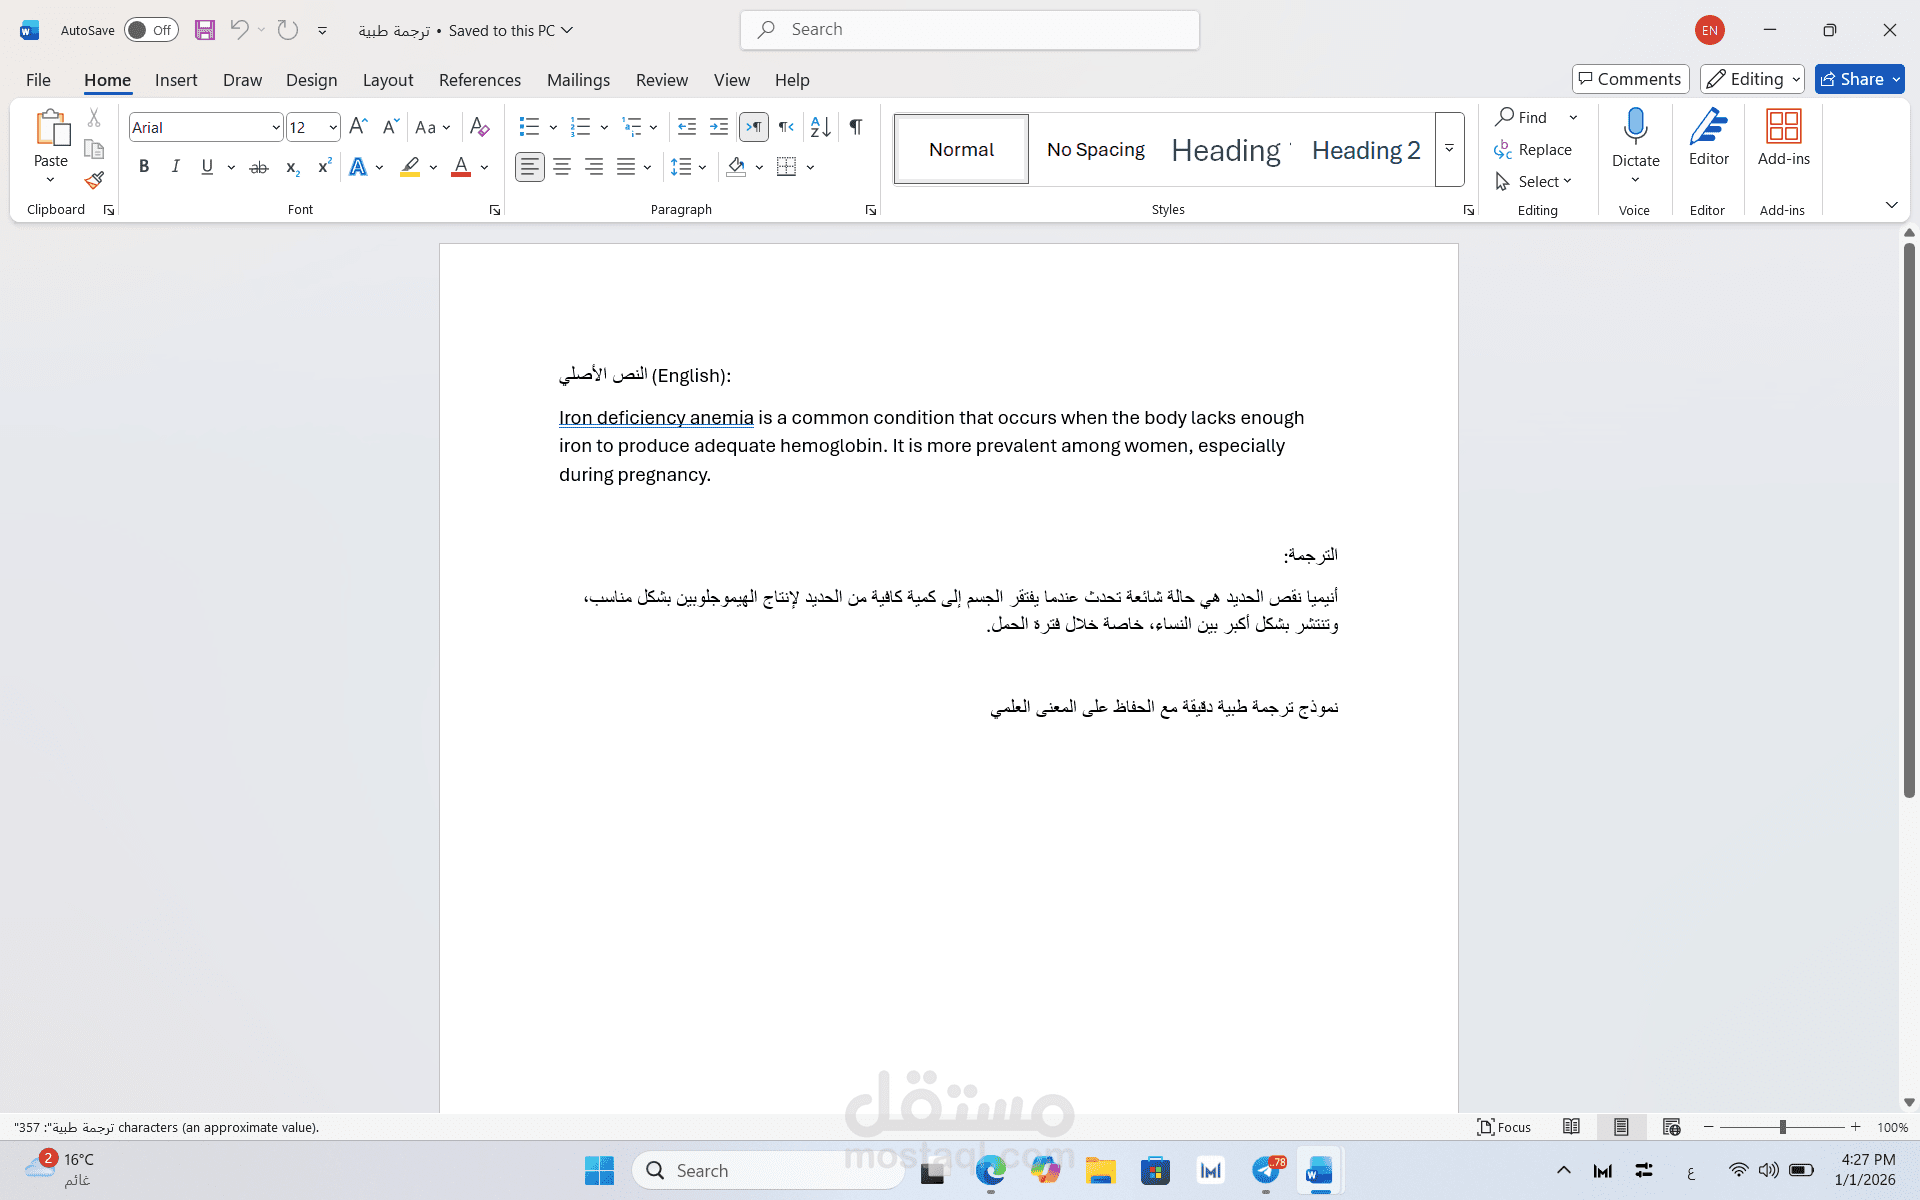This screenshot has height=1200, width=1920.
Task: Open the Dictate voice tool
Action: [1635, 137]
